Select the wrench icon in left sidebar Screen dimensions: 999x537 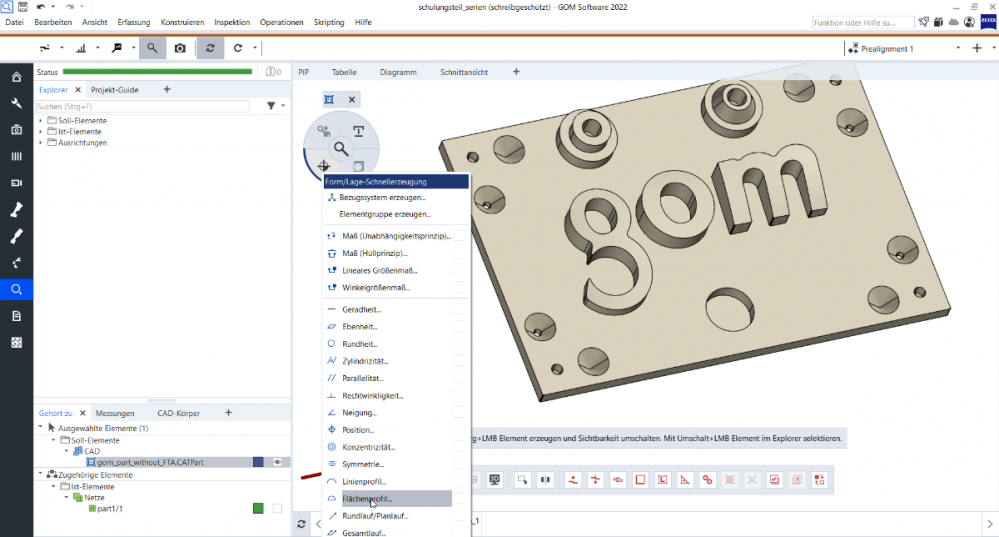16,103
